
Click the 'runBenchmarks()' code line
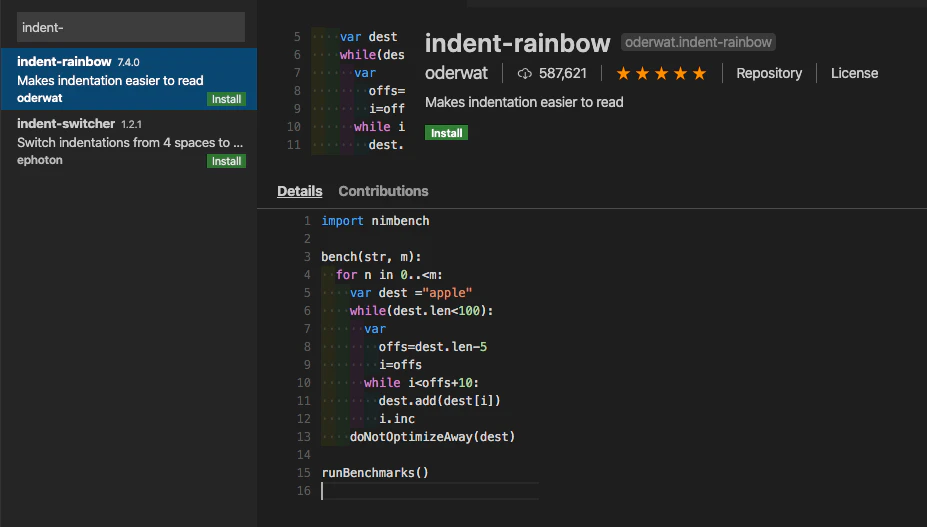[375, 473]
